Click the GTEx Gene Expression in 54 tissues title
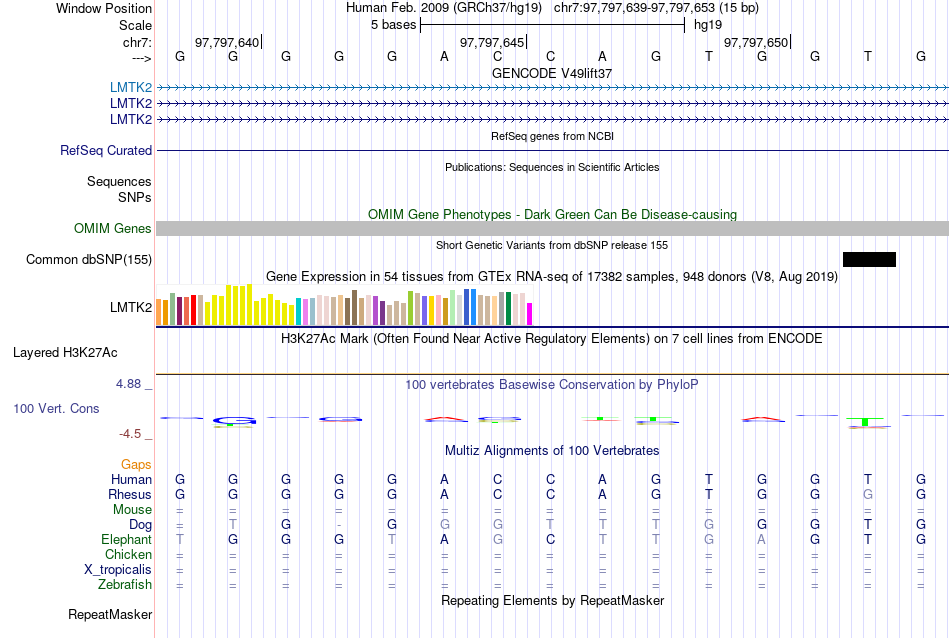 click(552, 277)
